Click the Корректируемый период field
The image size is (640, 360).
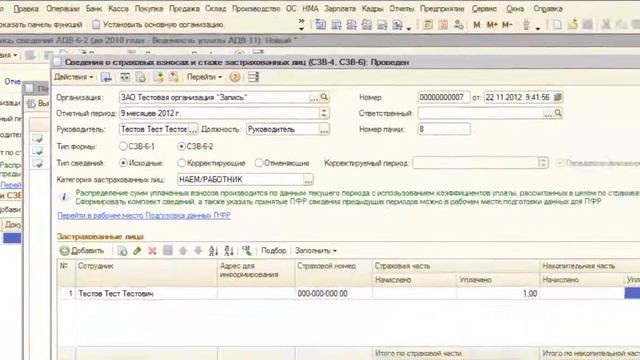[x=480, y=163]
